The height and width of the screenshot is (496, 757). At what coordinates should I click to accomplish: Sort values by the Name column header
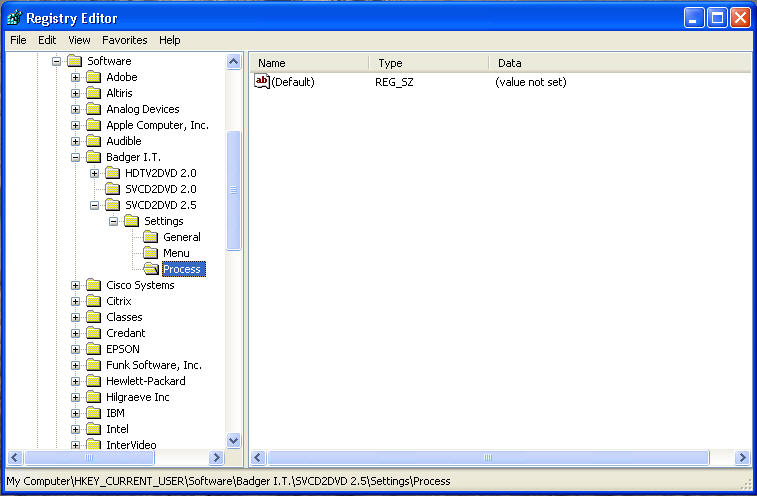tap(310, 63)
